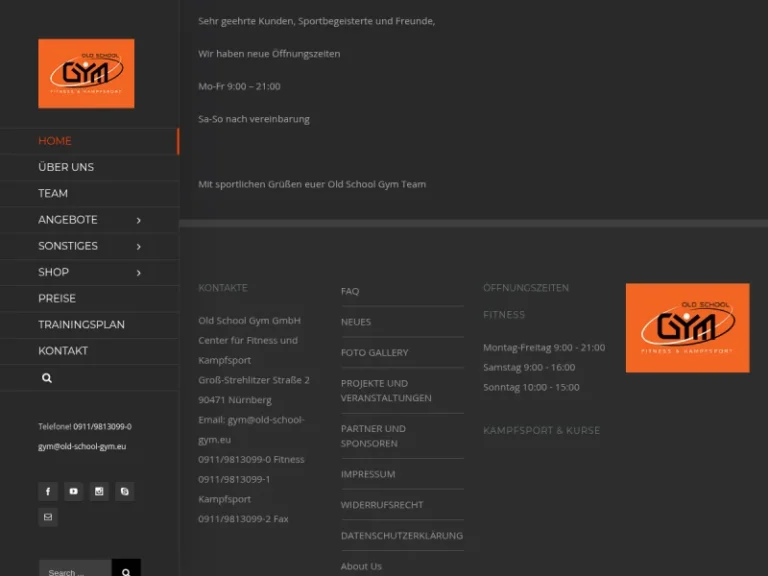Open the YouTube social icon
Viewport: 768px width, 576px height.
[73, 491]
